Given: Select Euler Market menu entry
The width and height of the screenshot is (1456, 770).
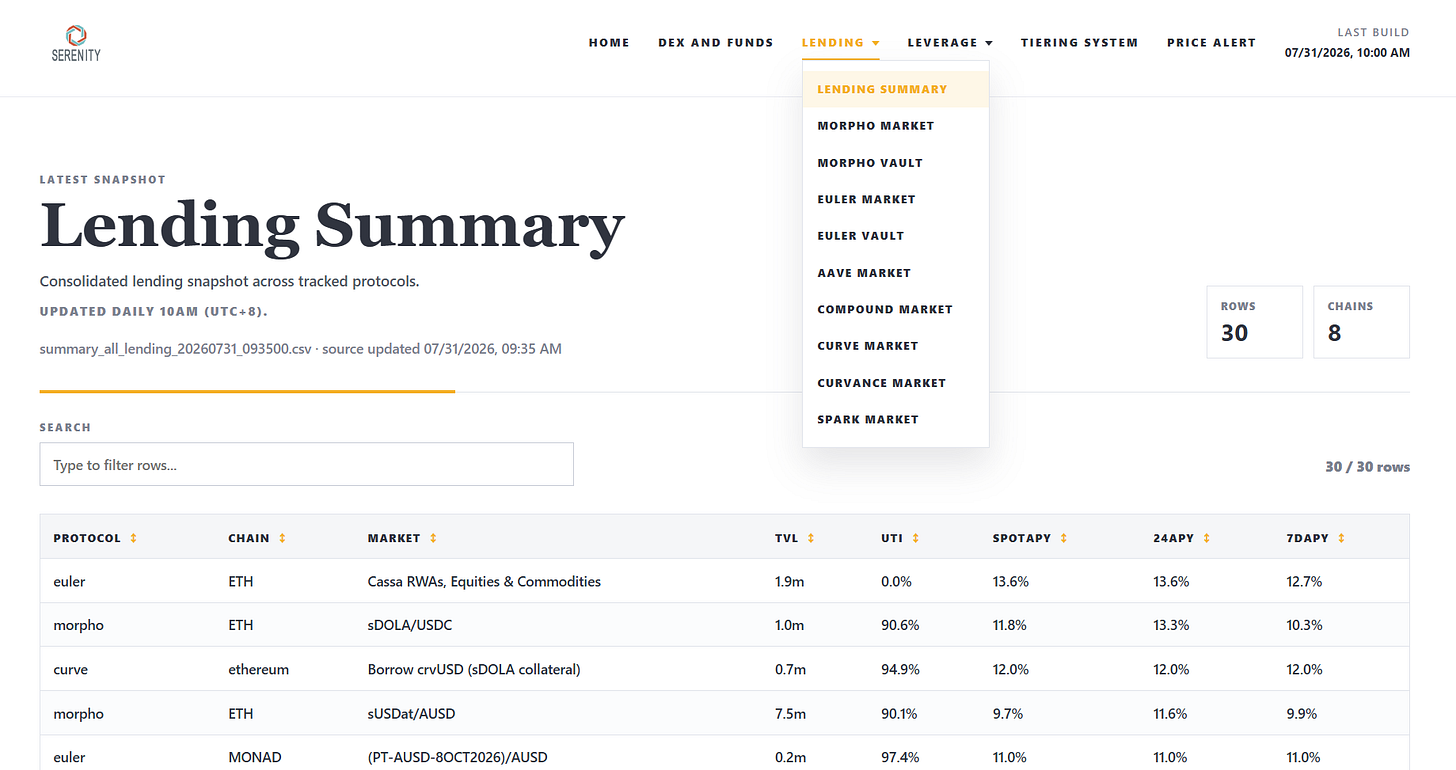Looking at the screenshot, I should coord(896,199).
